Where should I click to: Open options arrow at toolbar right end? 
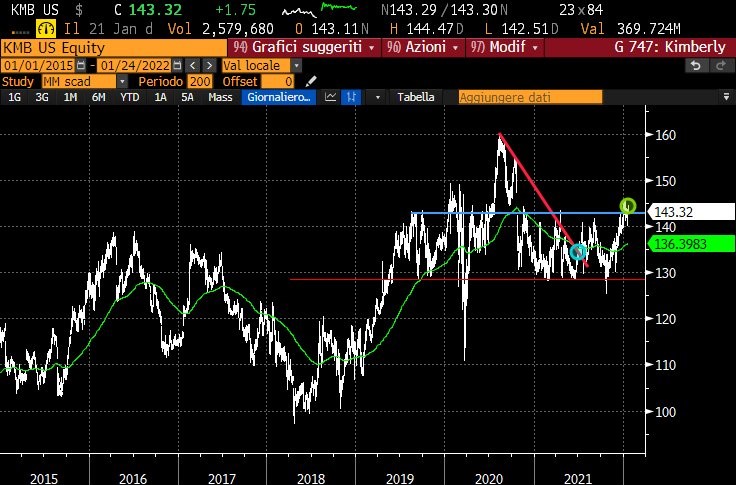(x=726, y=97)
